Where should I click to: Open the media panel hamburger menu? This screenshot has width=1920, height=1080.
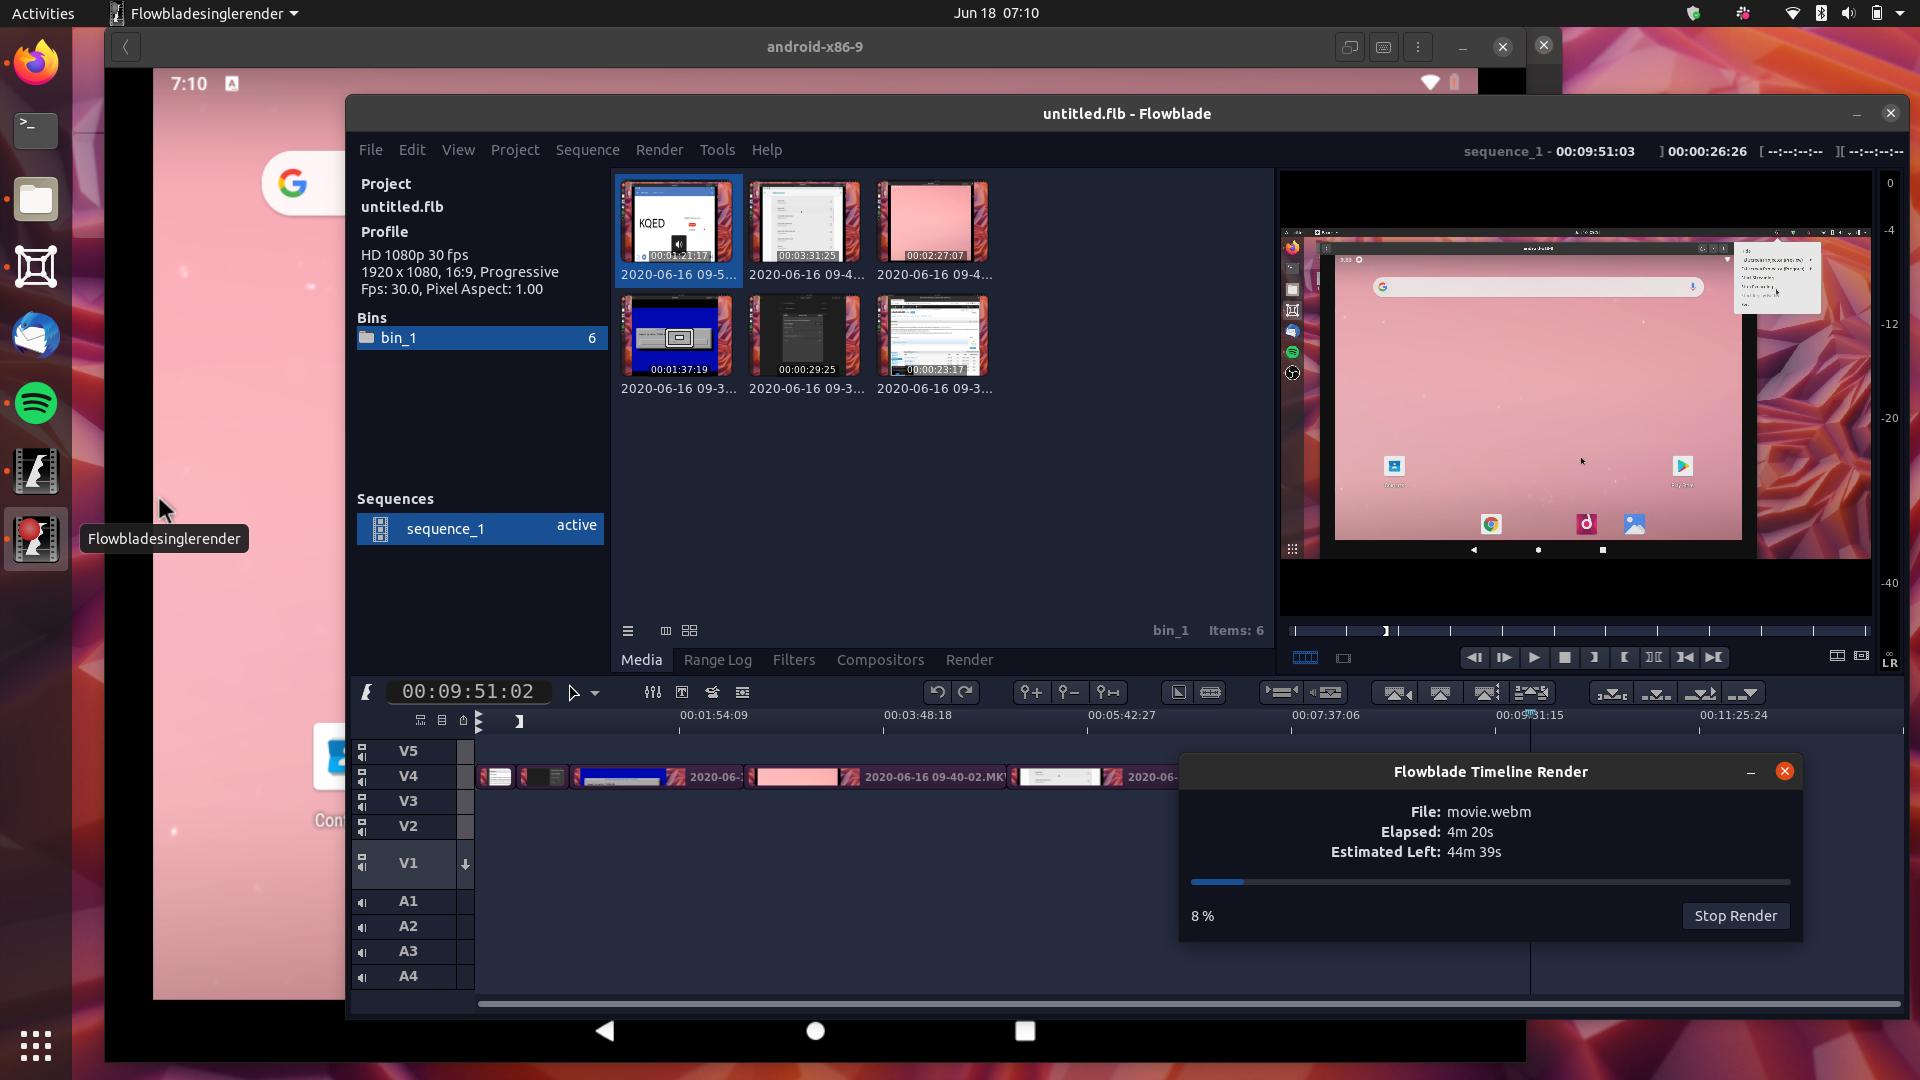pyautogui.click(x=628, y=631)
